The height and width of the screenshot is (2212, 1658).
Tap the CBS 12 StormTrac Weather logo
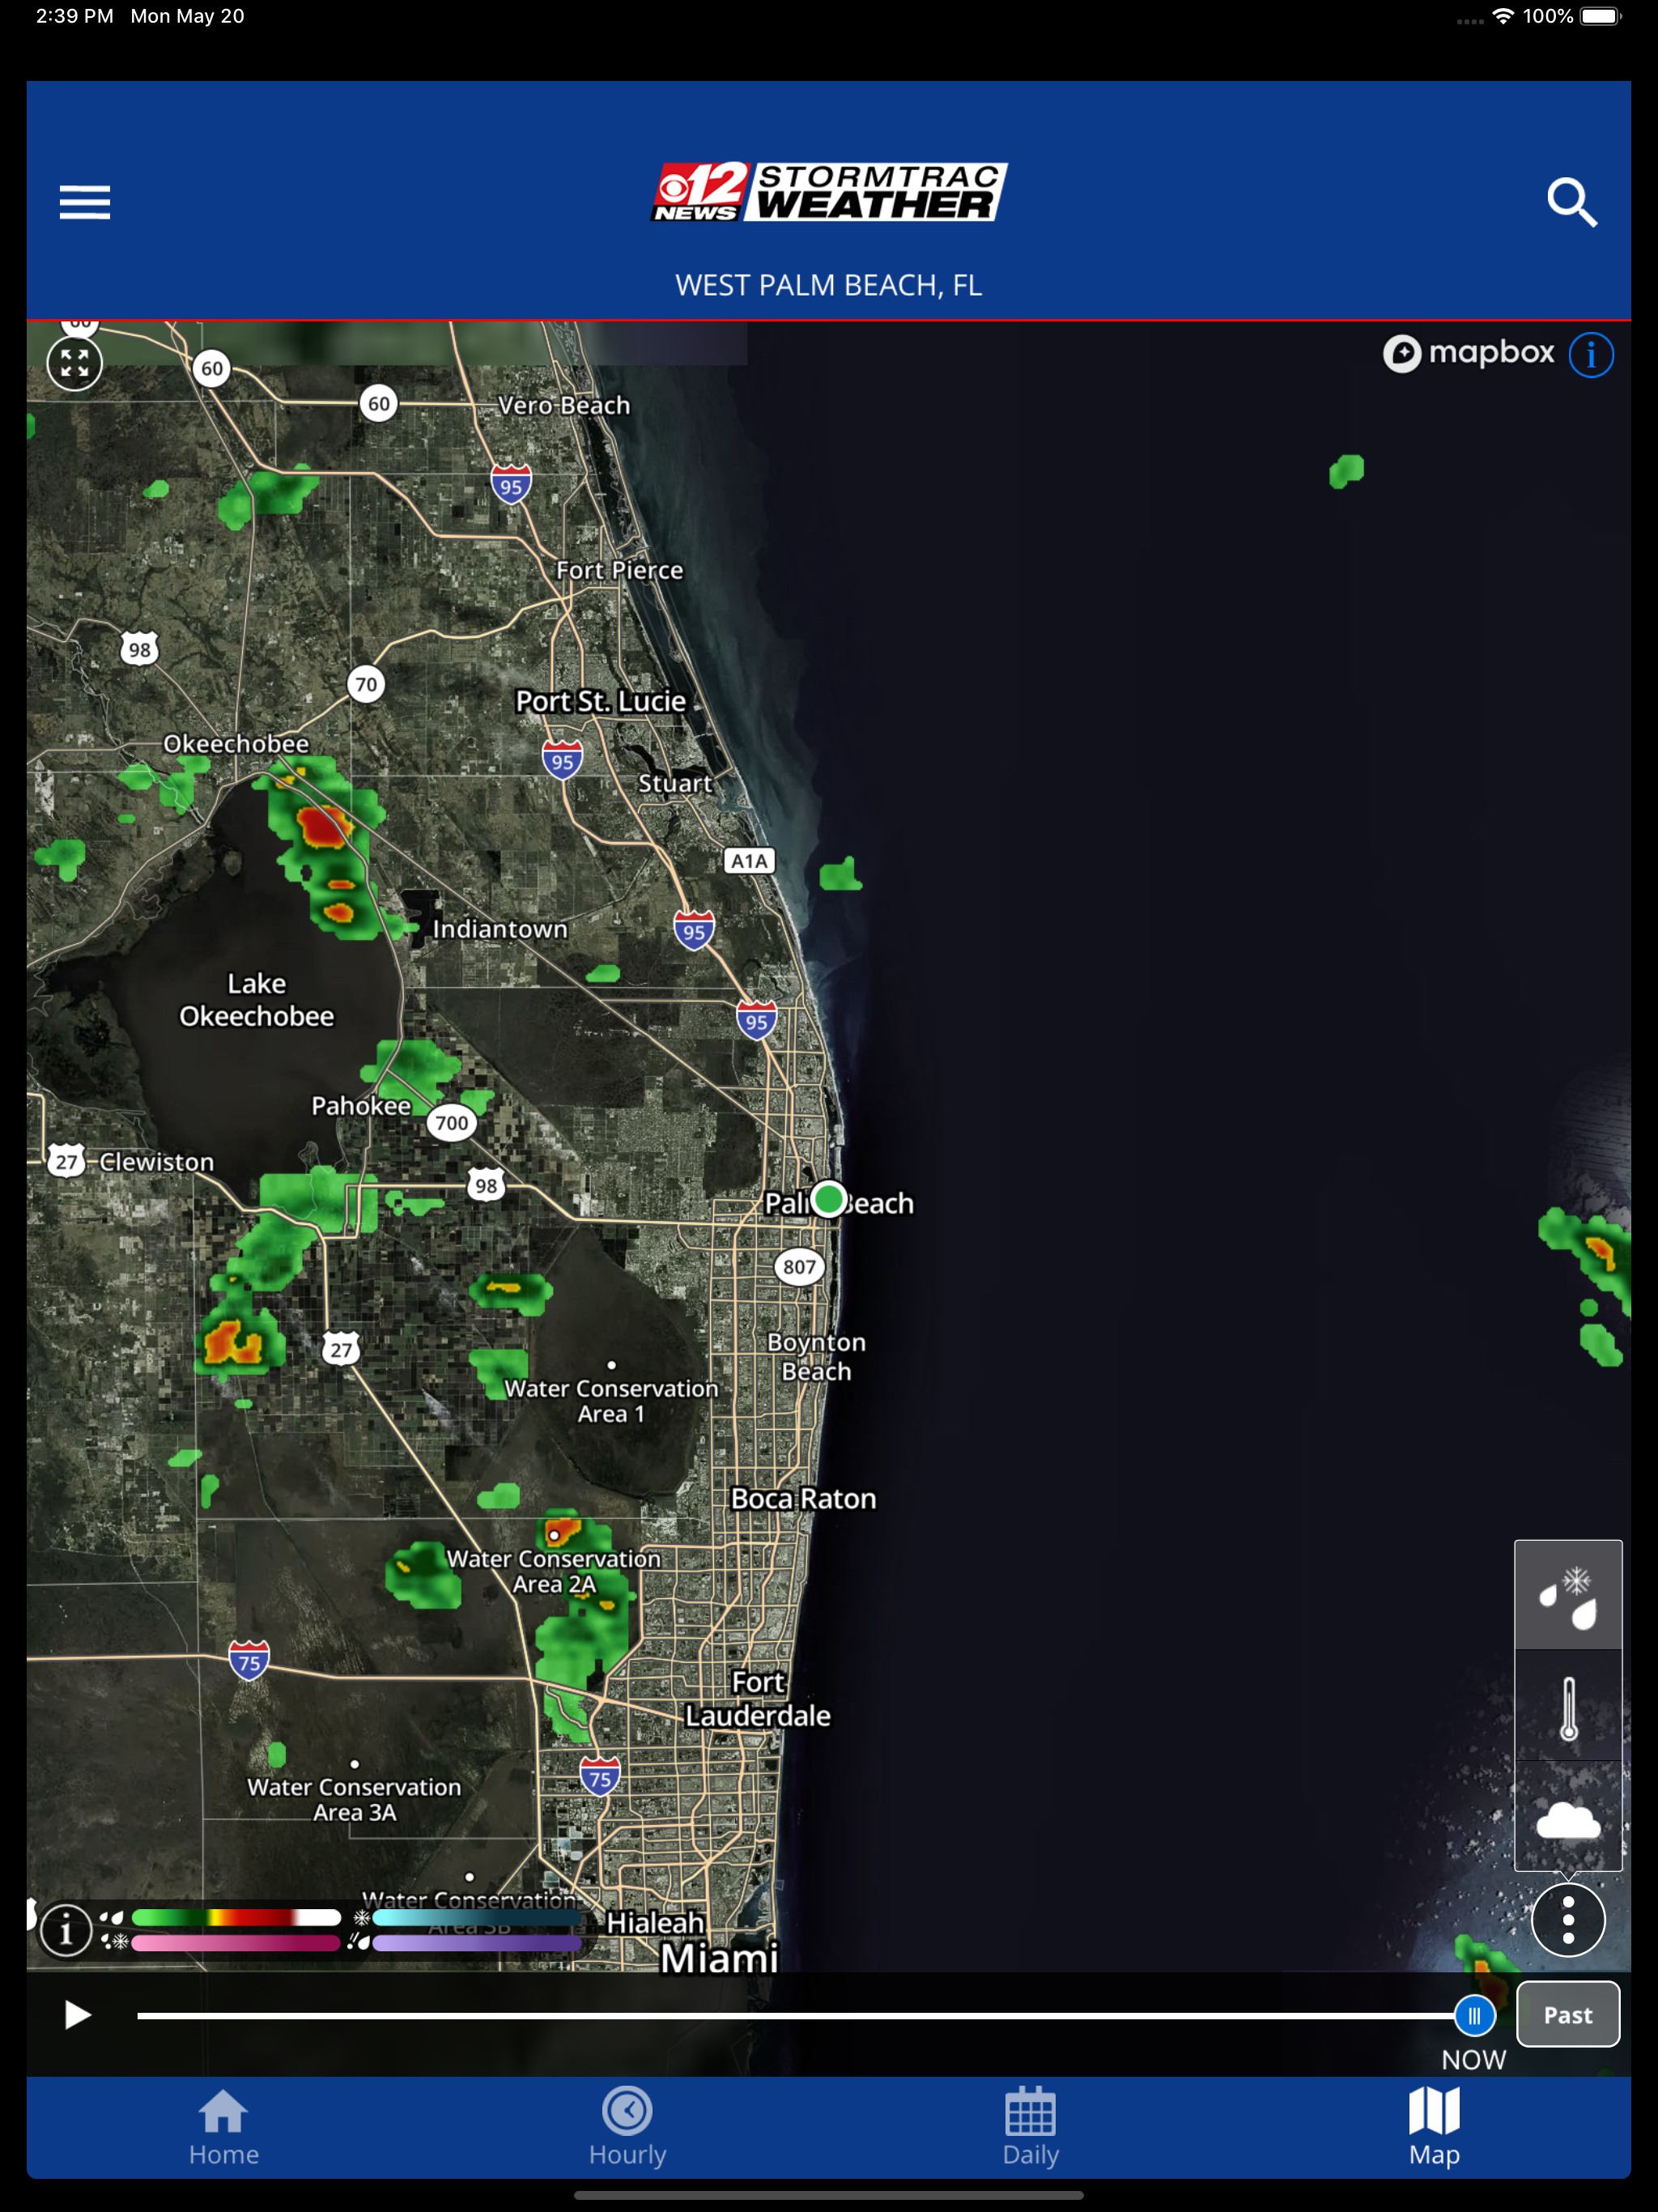[828, 191]
